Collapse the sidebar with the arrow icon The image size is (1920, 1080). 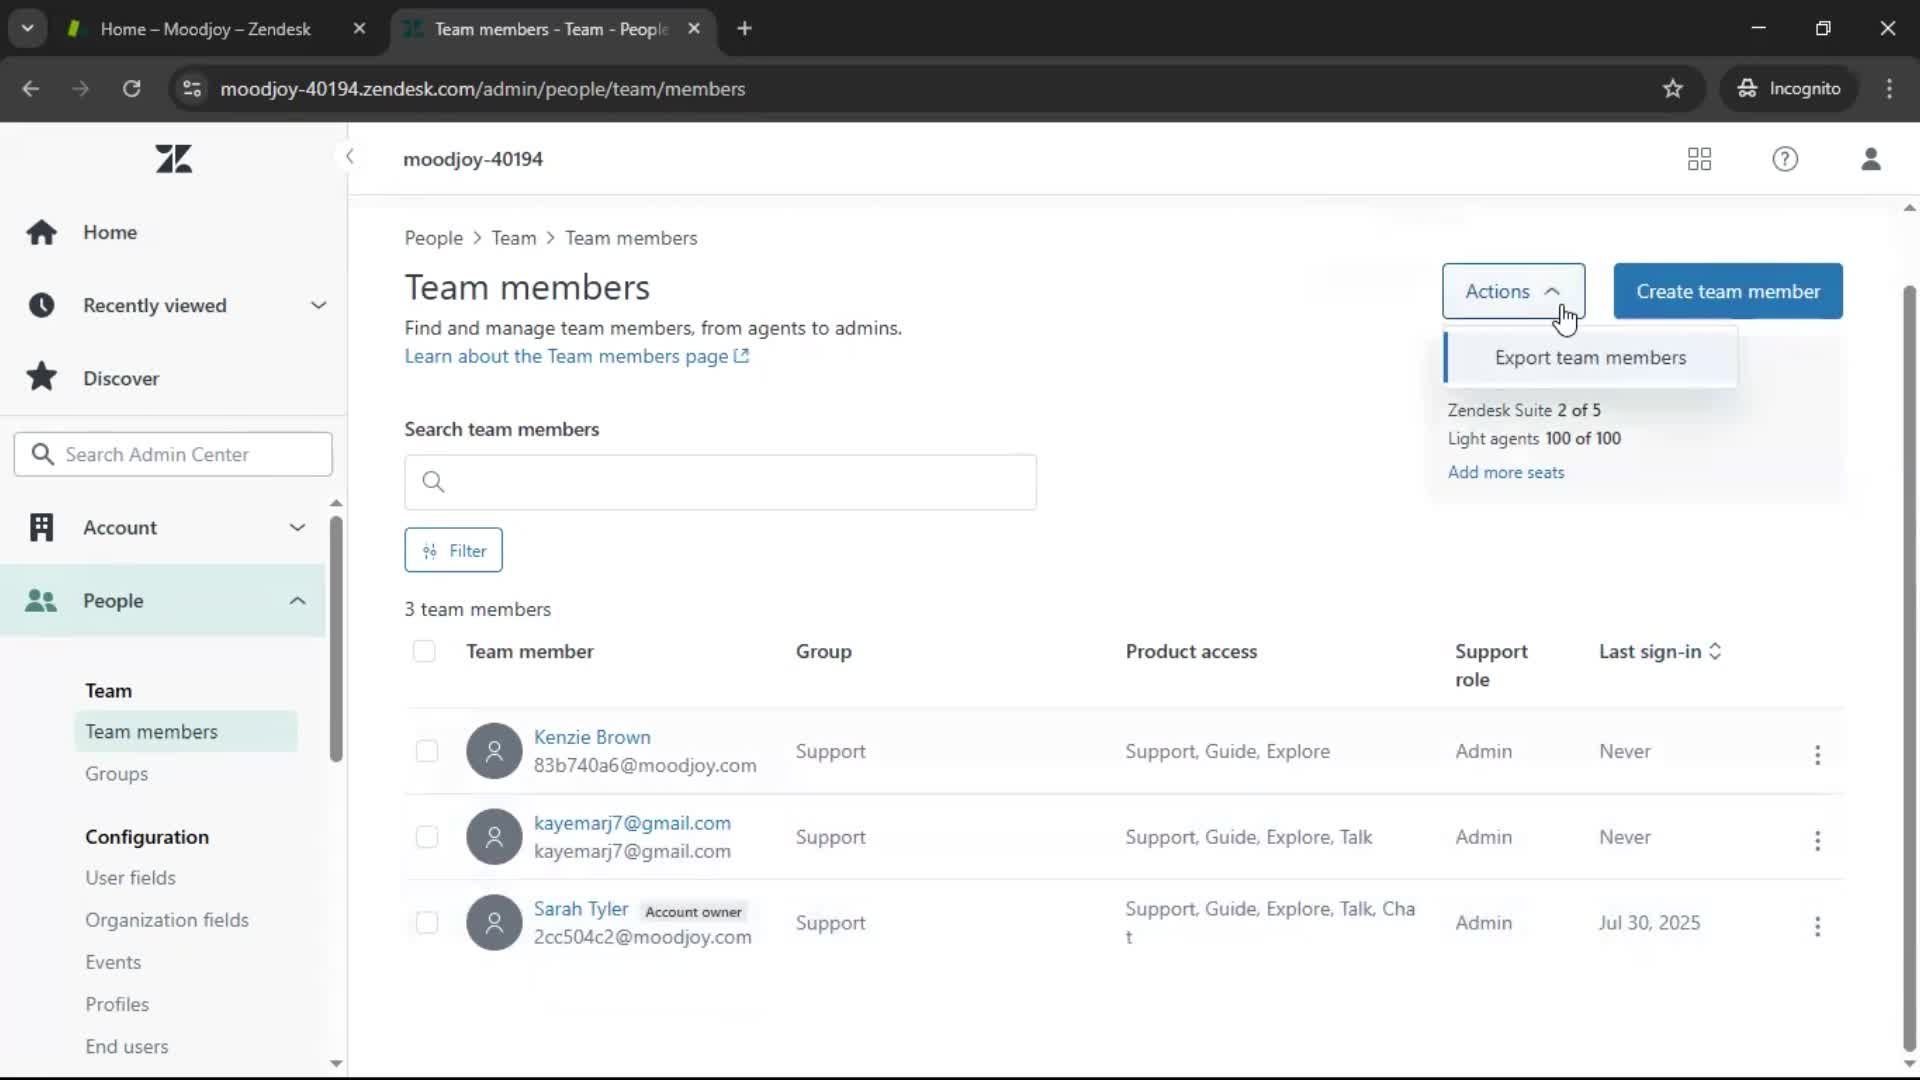349,157
